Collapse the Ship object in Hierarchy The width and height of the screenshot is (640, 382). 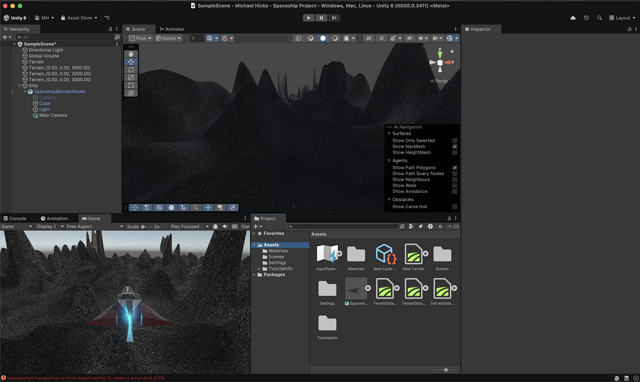(x=19, y=86)
